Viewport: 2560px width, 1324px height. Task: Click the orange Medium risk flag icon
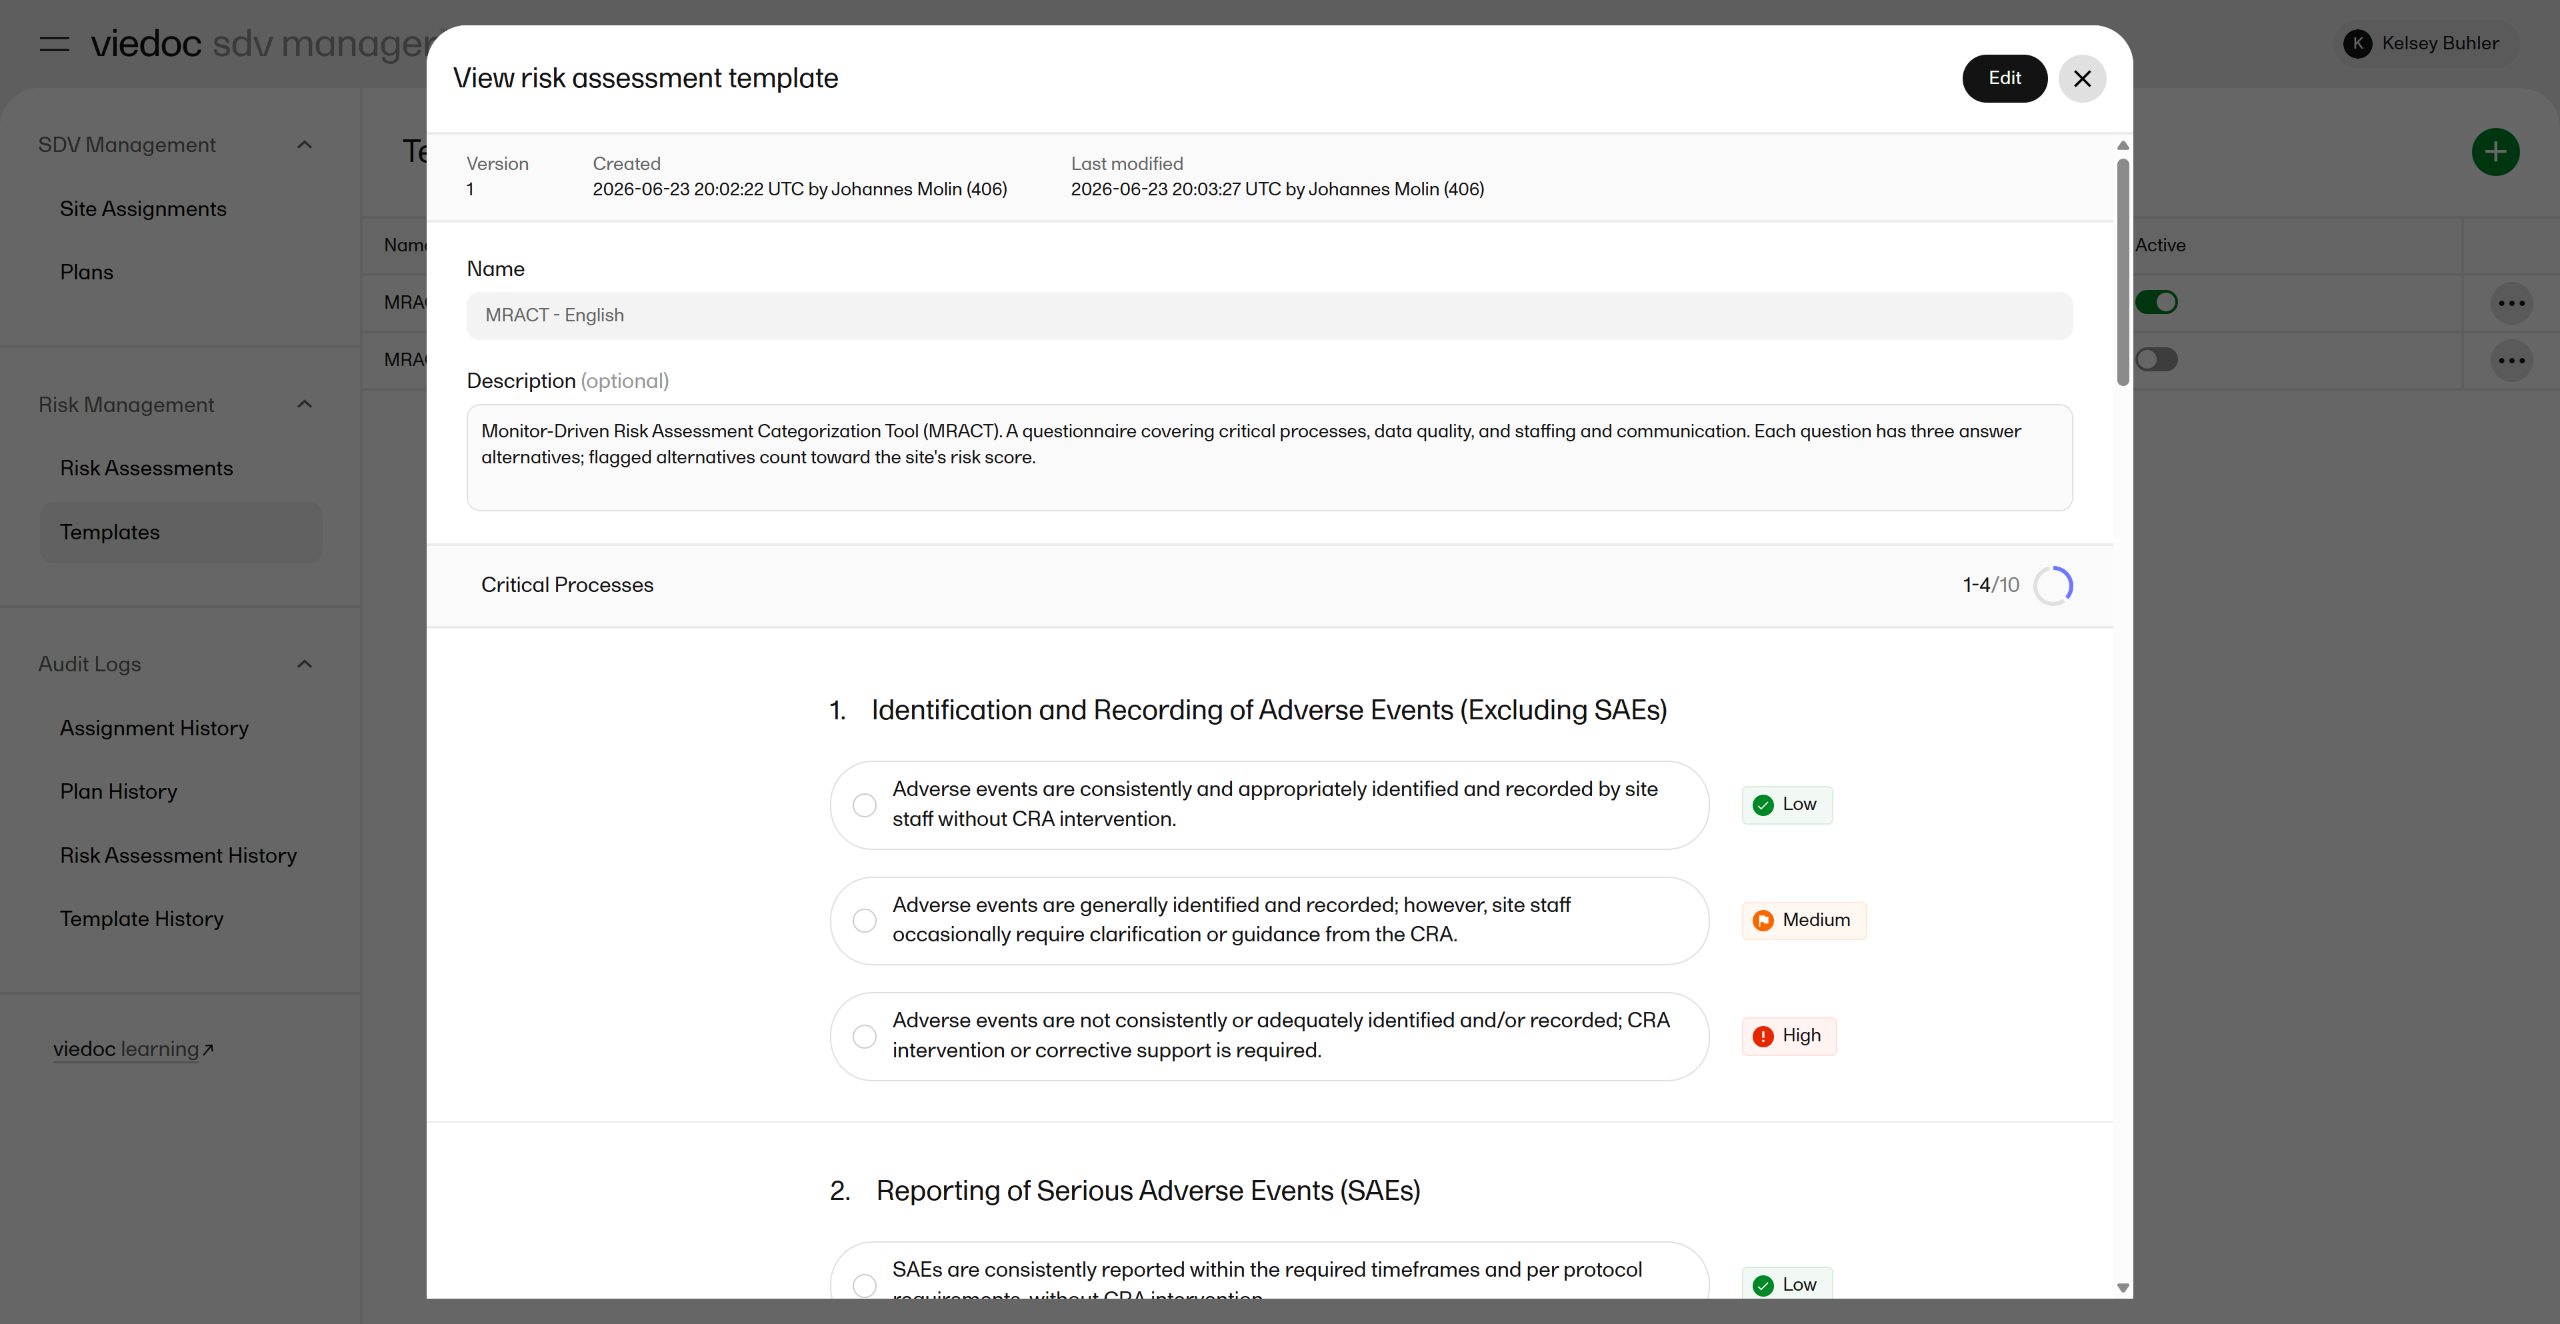[1763, 921]
